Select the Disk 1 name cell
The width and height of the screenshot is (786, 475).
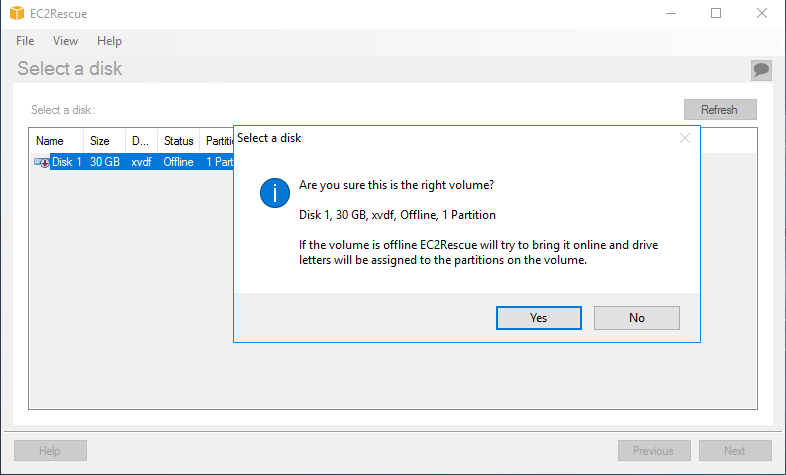(x=67, y=162)
